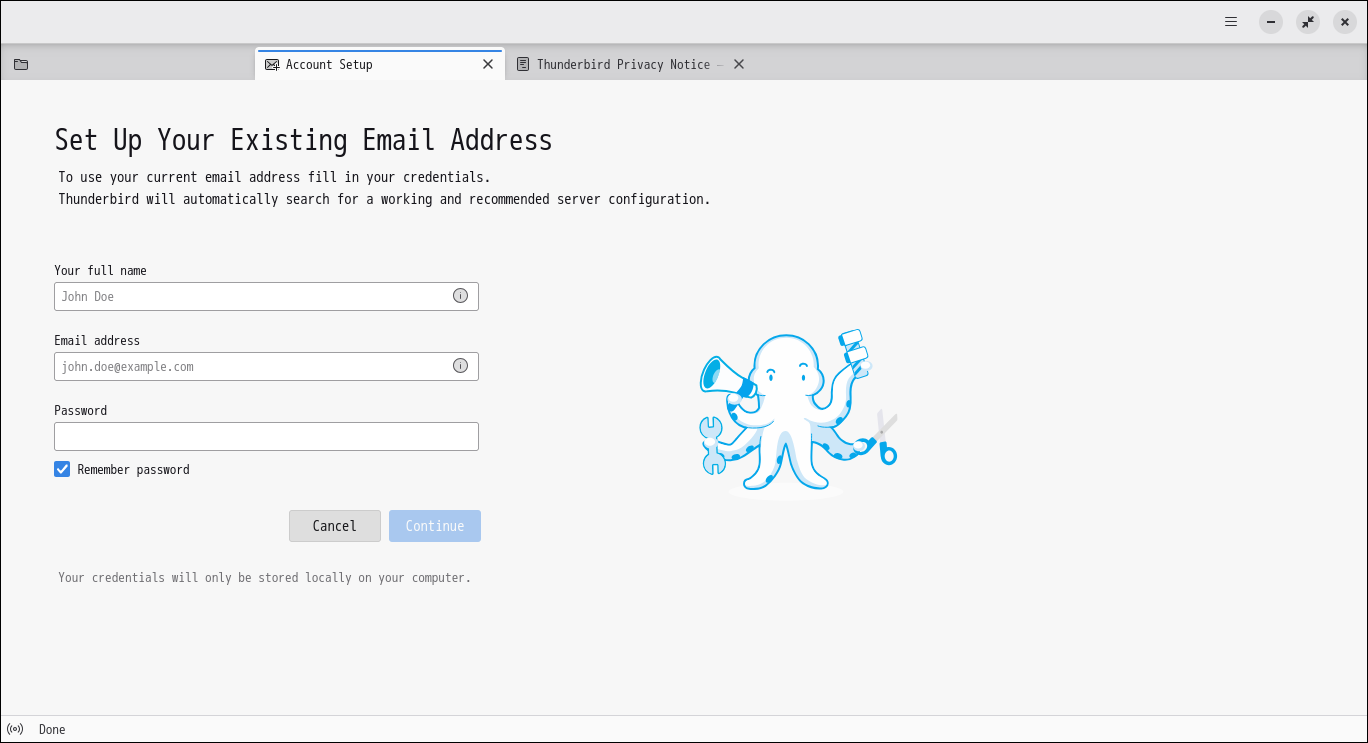Click the info icon in the email address field
Image resolution: width=1368 pixels, height=743 pixels.
(460, 366)
